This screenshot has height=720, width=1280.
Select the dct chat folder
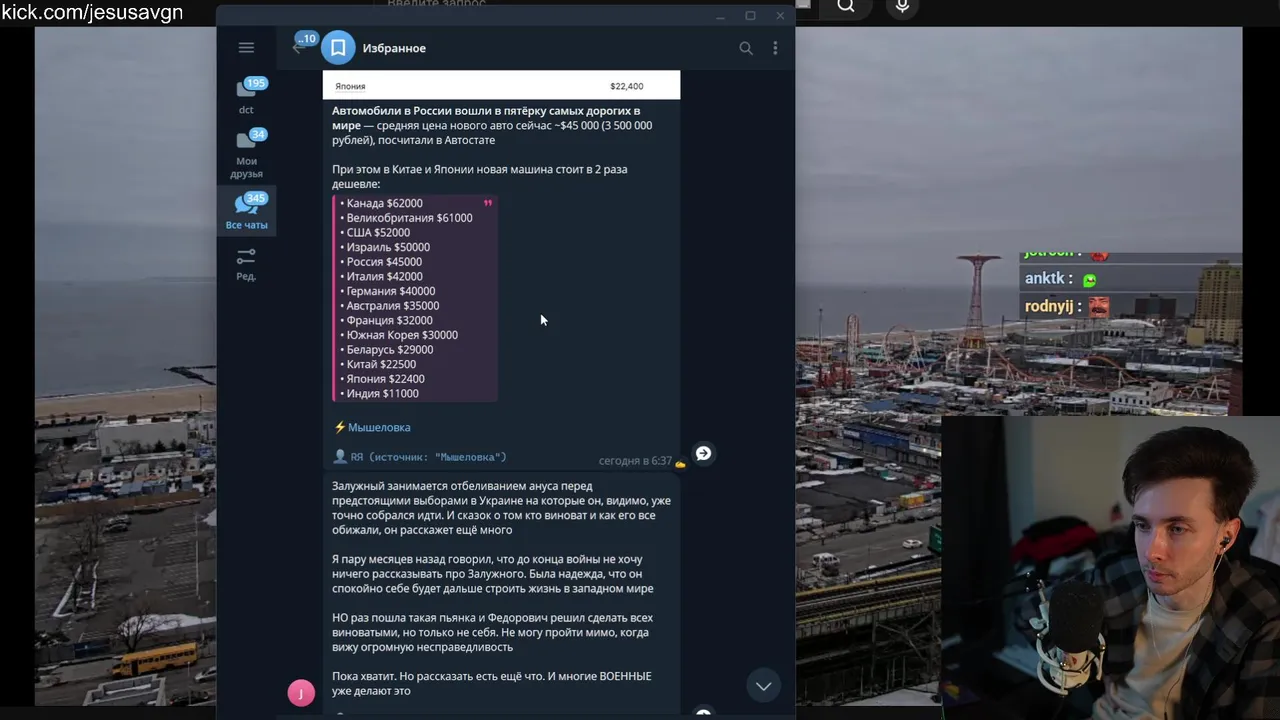click(246, 97)
